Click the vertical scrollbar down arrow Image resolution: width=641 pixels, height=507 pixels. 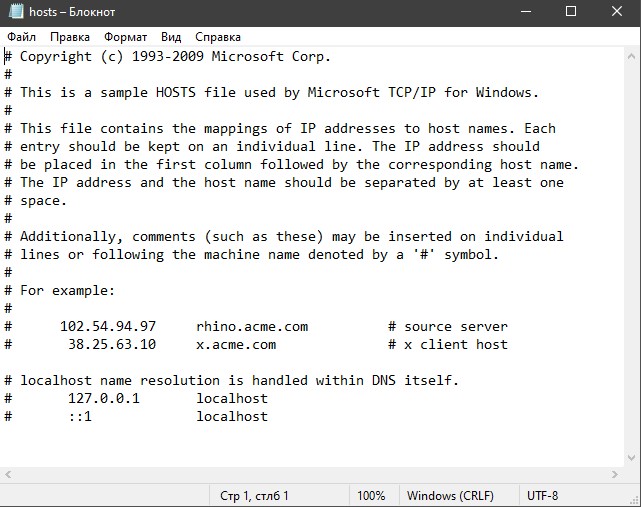click(632, 458)
